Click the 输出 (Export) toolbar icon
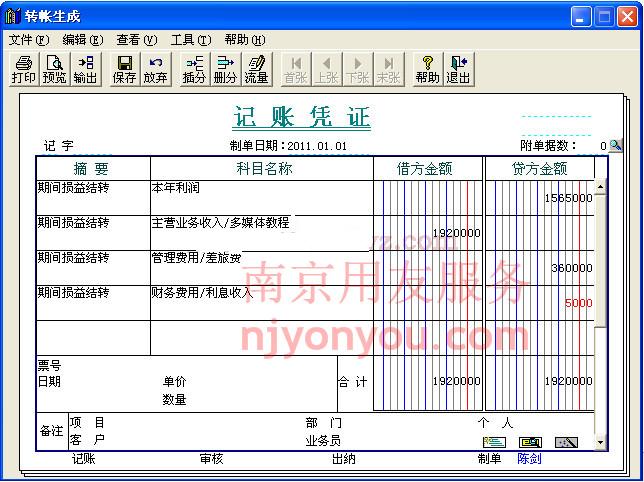The image size is (644, 482). (x=85, y=69)
